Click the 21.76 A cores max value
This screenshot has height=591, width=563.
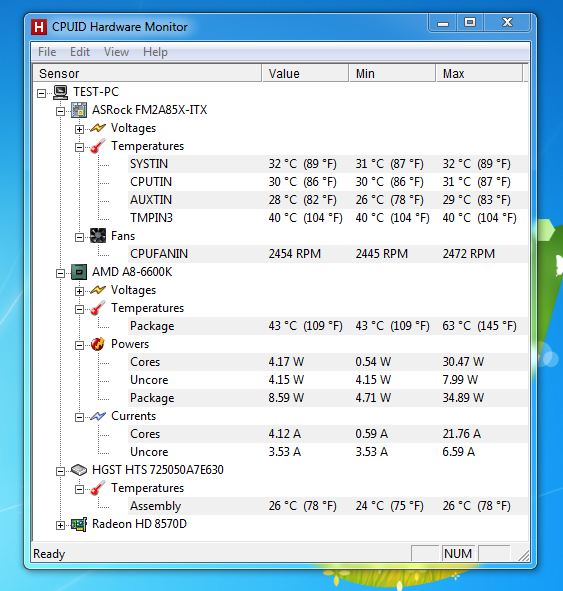[462, 434]
